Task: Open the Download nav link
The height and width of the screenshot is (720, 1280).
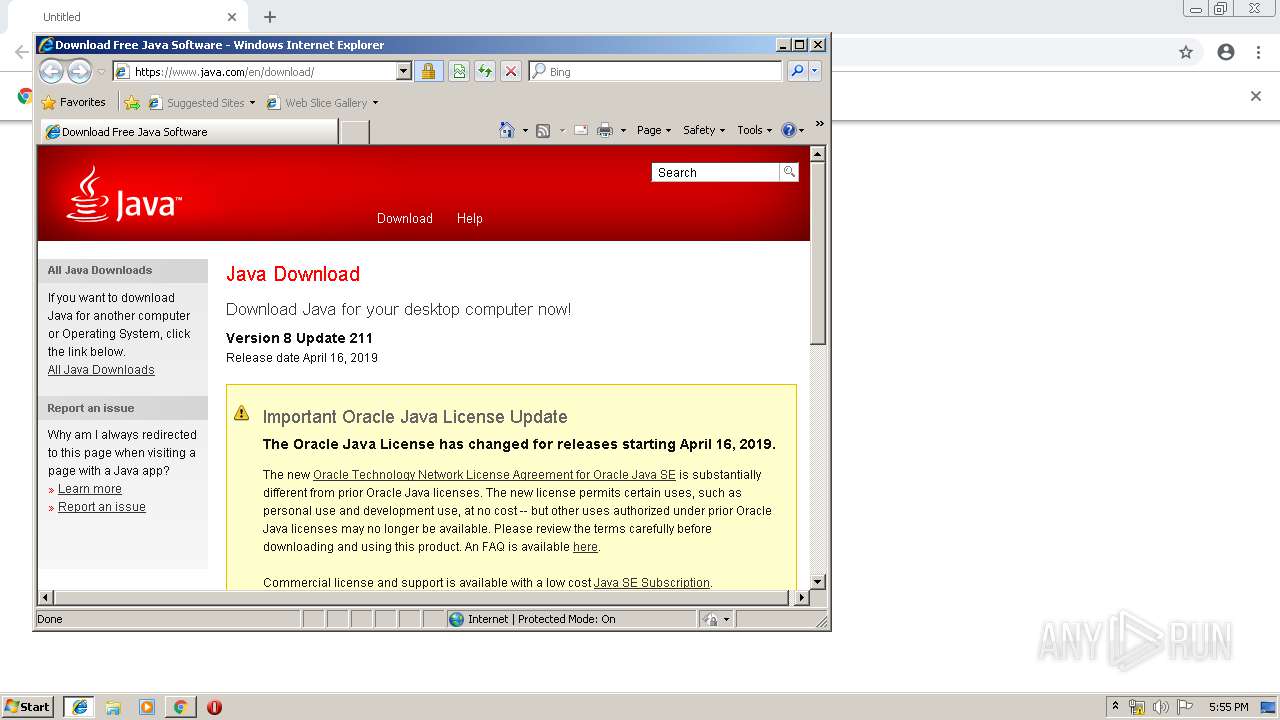Action: click(405, 218)
